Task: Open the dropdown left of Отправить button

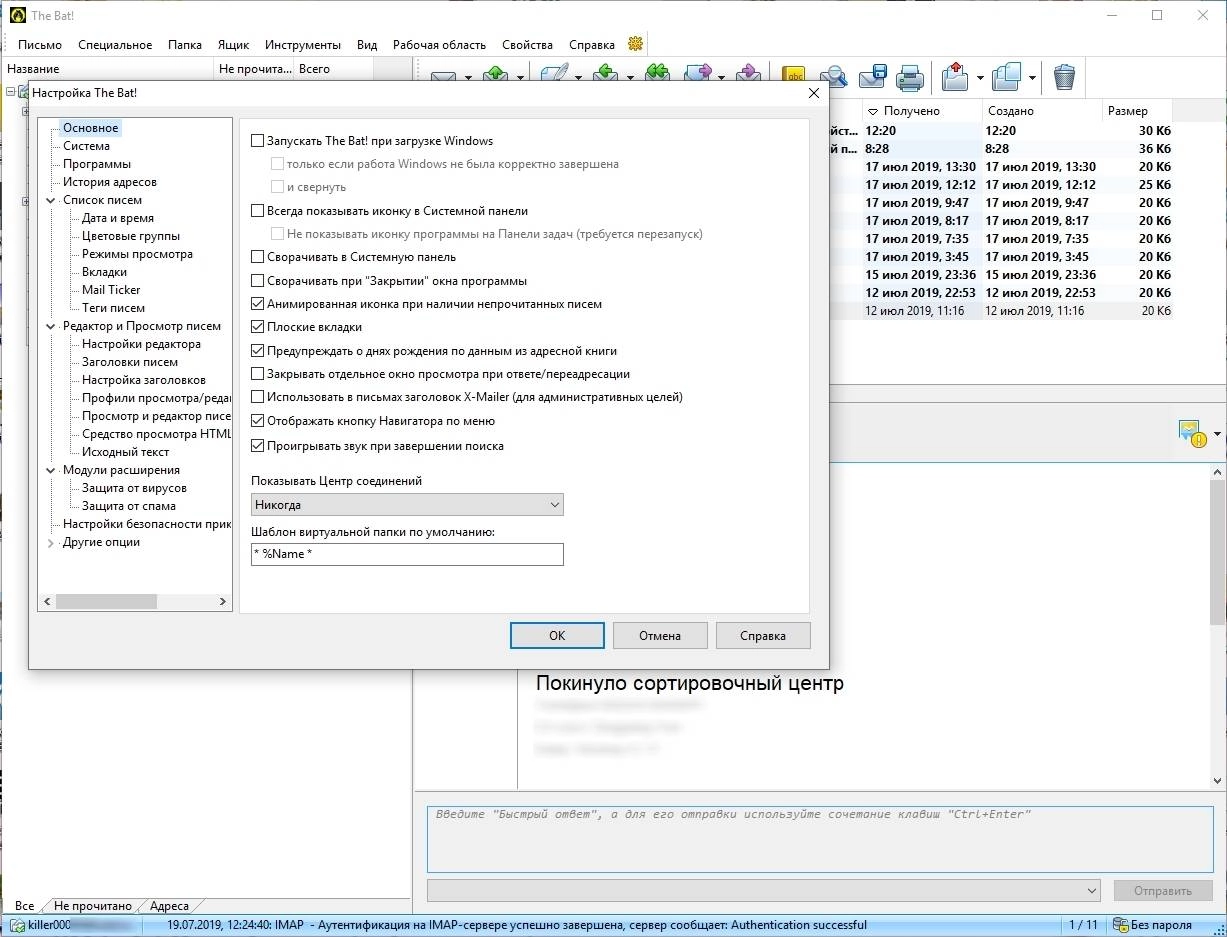Action: click(764, 890)
